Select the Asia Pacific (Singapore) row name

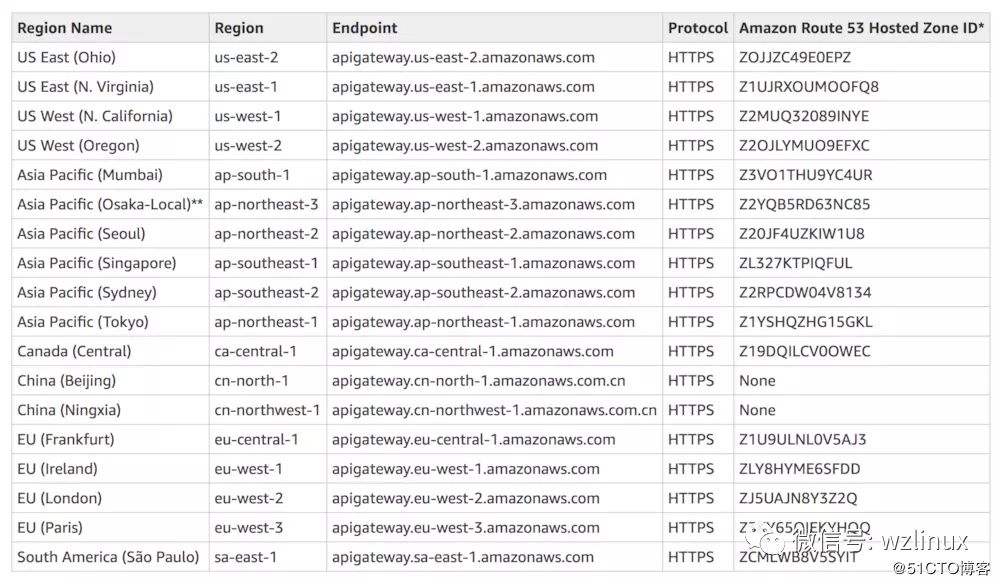[x=96, y=263]
